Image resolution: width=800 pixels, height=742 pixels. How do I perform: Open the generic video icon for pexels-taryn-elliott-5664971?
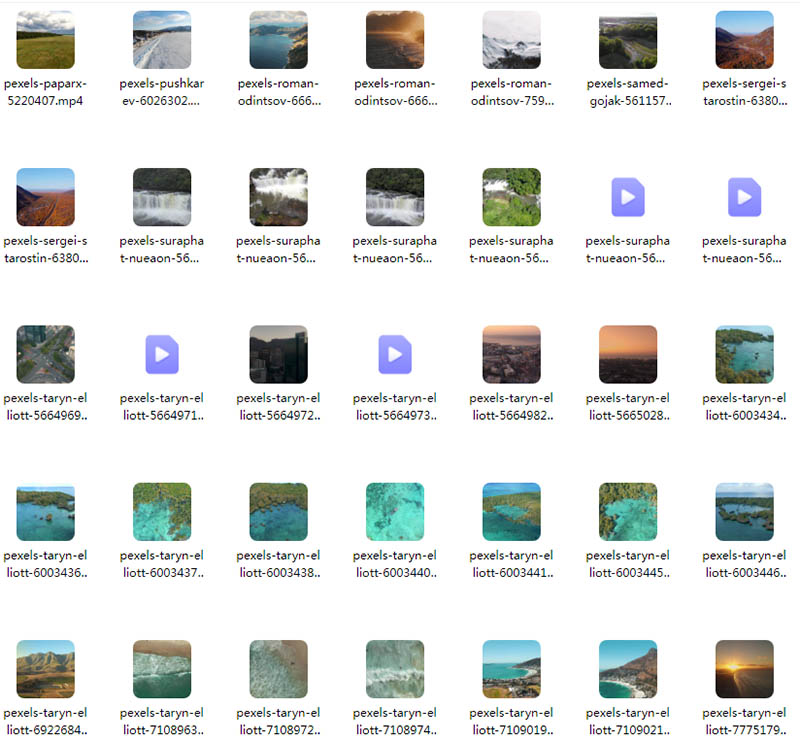click(x=162, y=354)
